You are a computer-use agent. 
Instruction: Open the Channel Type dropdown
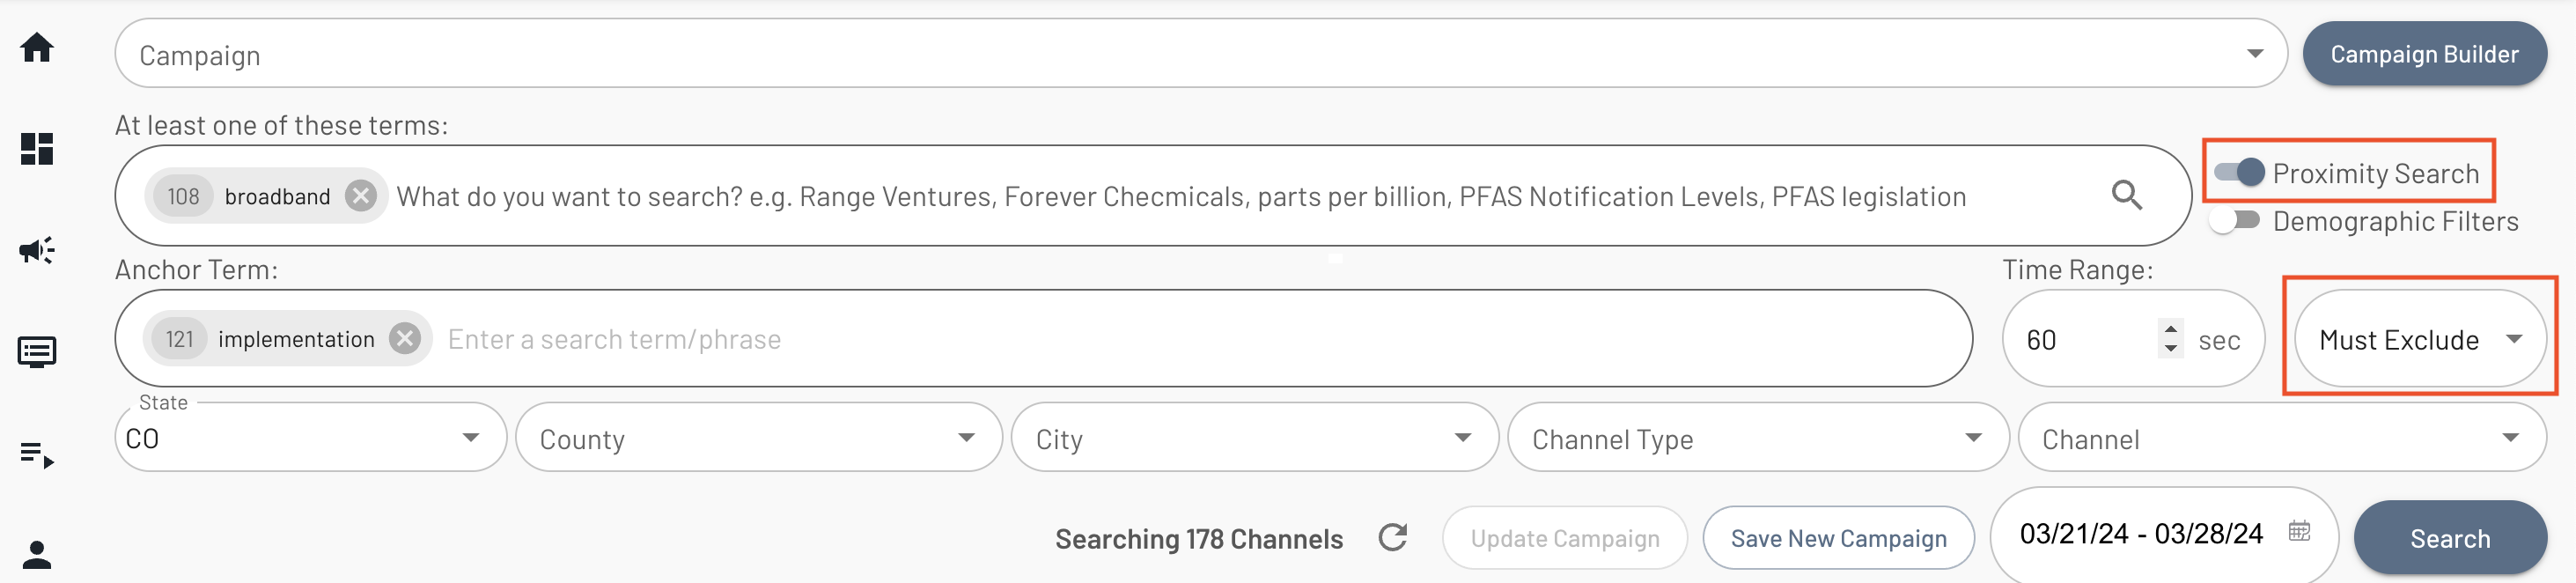click(1758, 438)
